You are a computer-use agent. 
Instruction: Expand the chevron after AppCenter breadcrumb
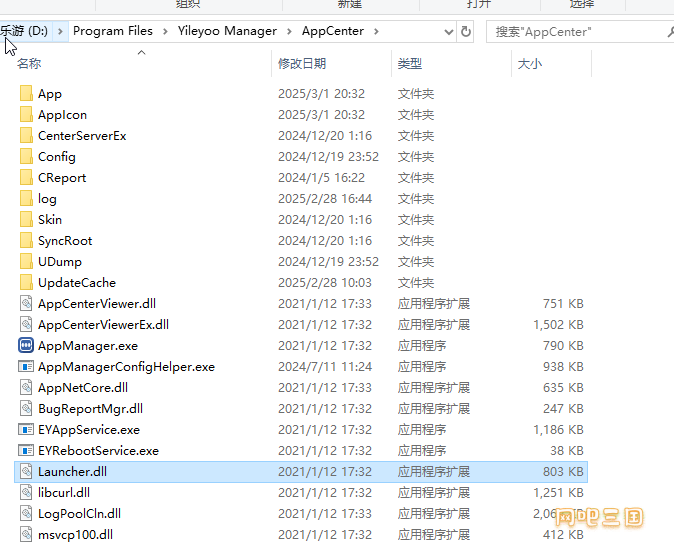[x=376, y=31]
